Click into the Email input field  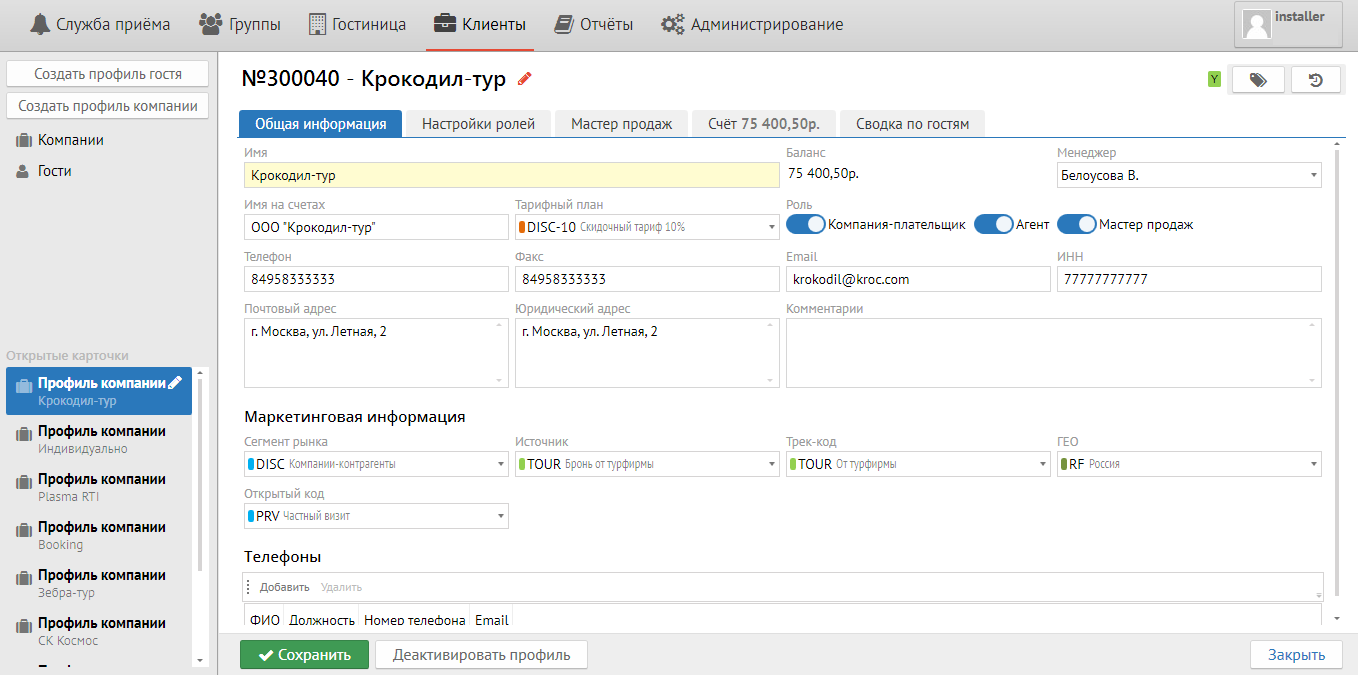[x=917, y=280]
